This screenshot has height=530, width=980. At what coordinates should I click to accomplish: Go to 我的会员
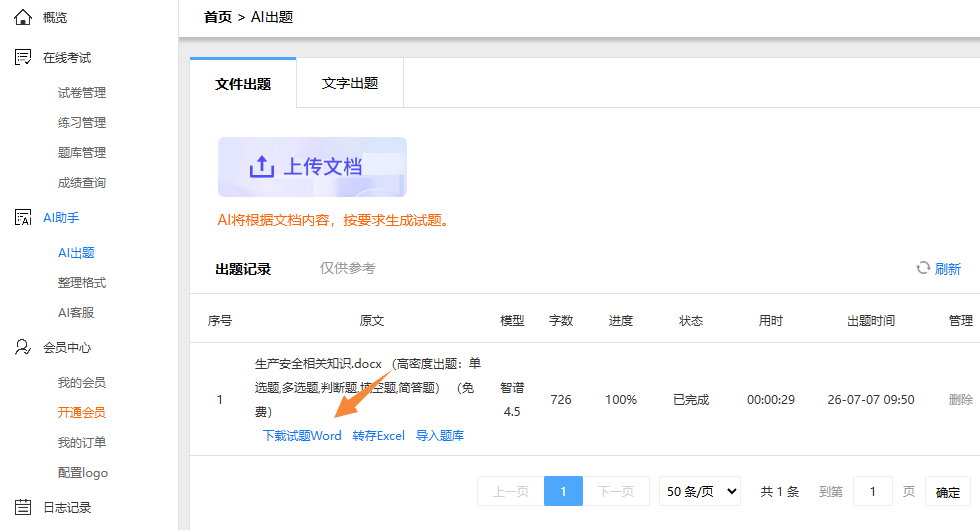[82, 382]
